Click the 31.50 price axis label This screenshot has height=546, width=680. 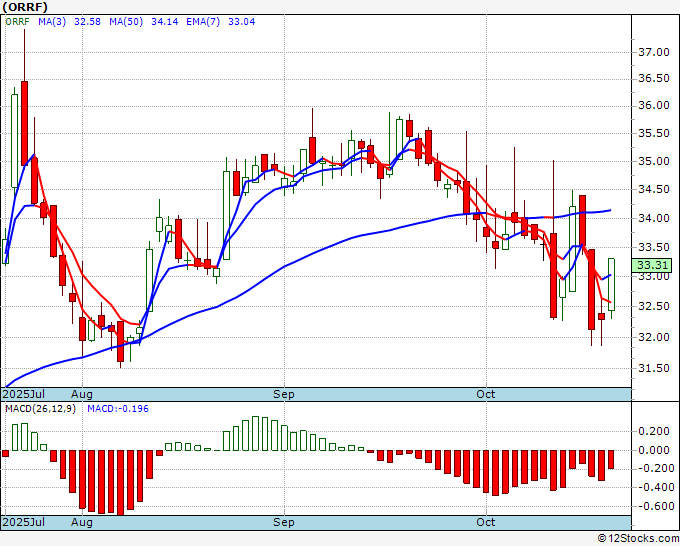pos(654,369)
